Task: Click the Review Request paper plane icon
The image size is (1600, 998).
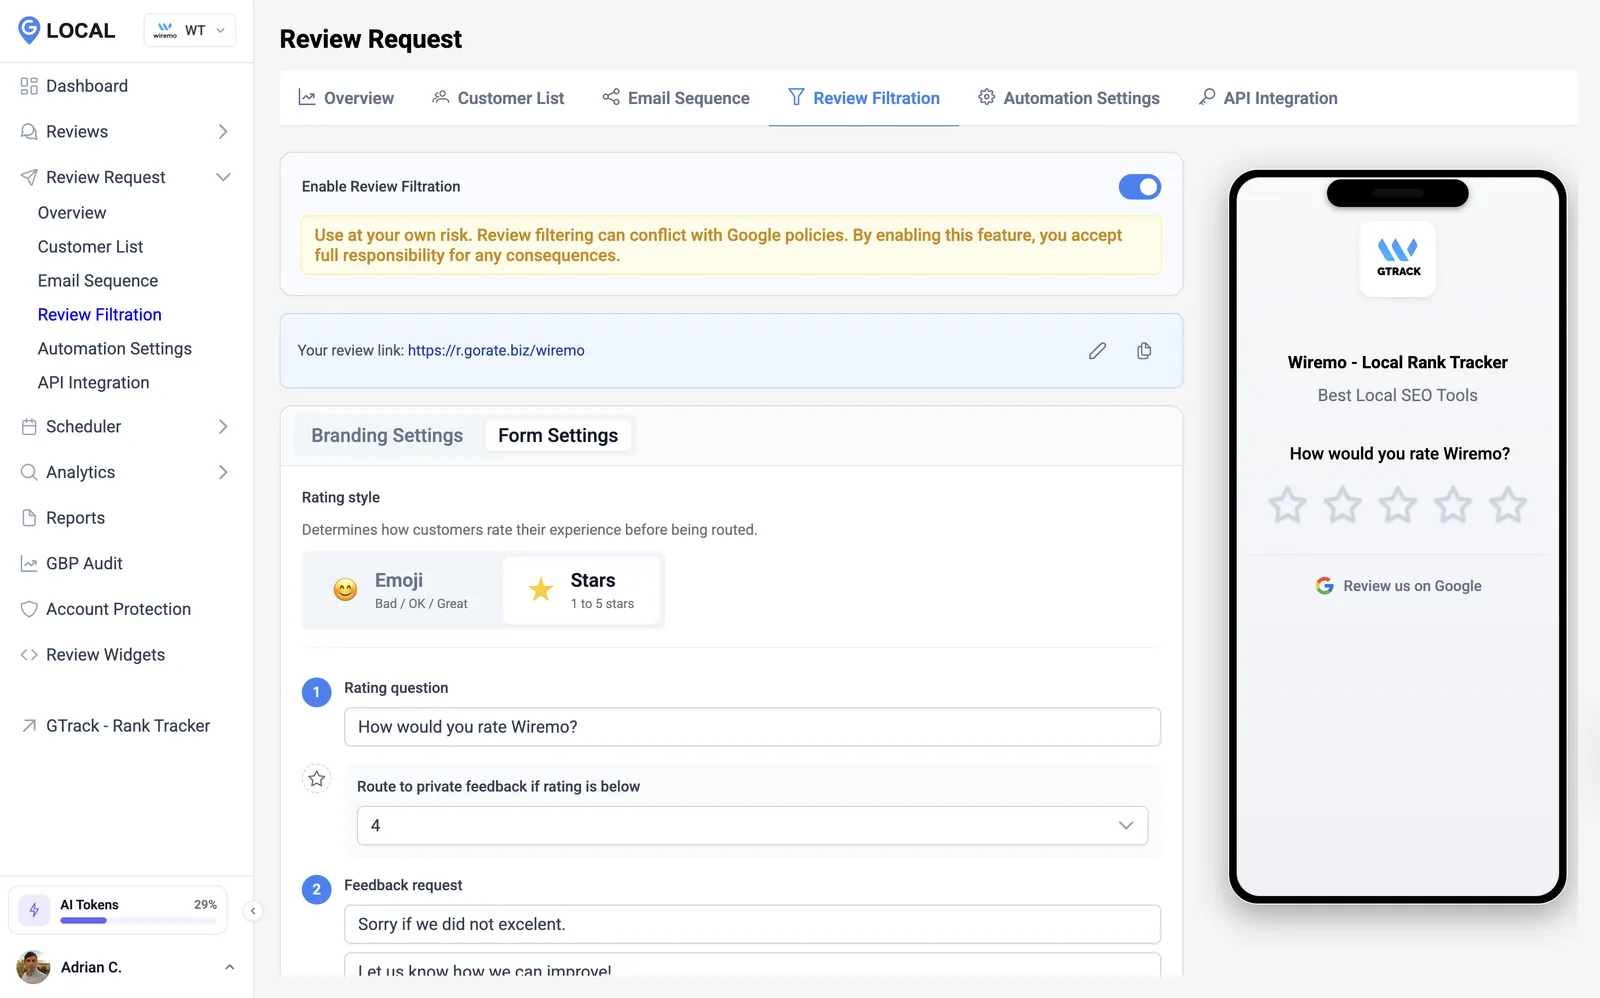Action: point(29,177)
